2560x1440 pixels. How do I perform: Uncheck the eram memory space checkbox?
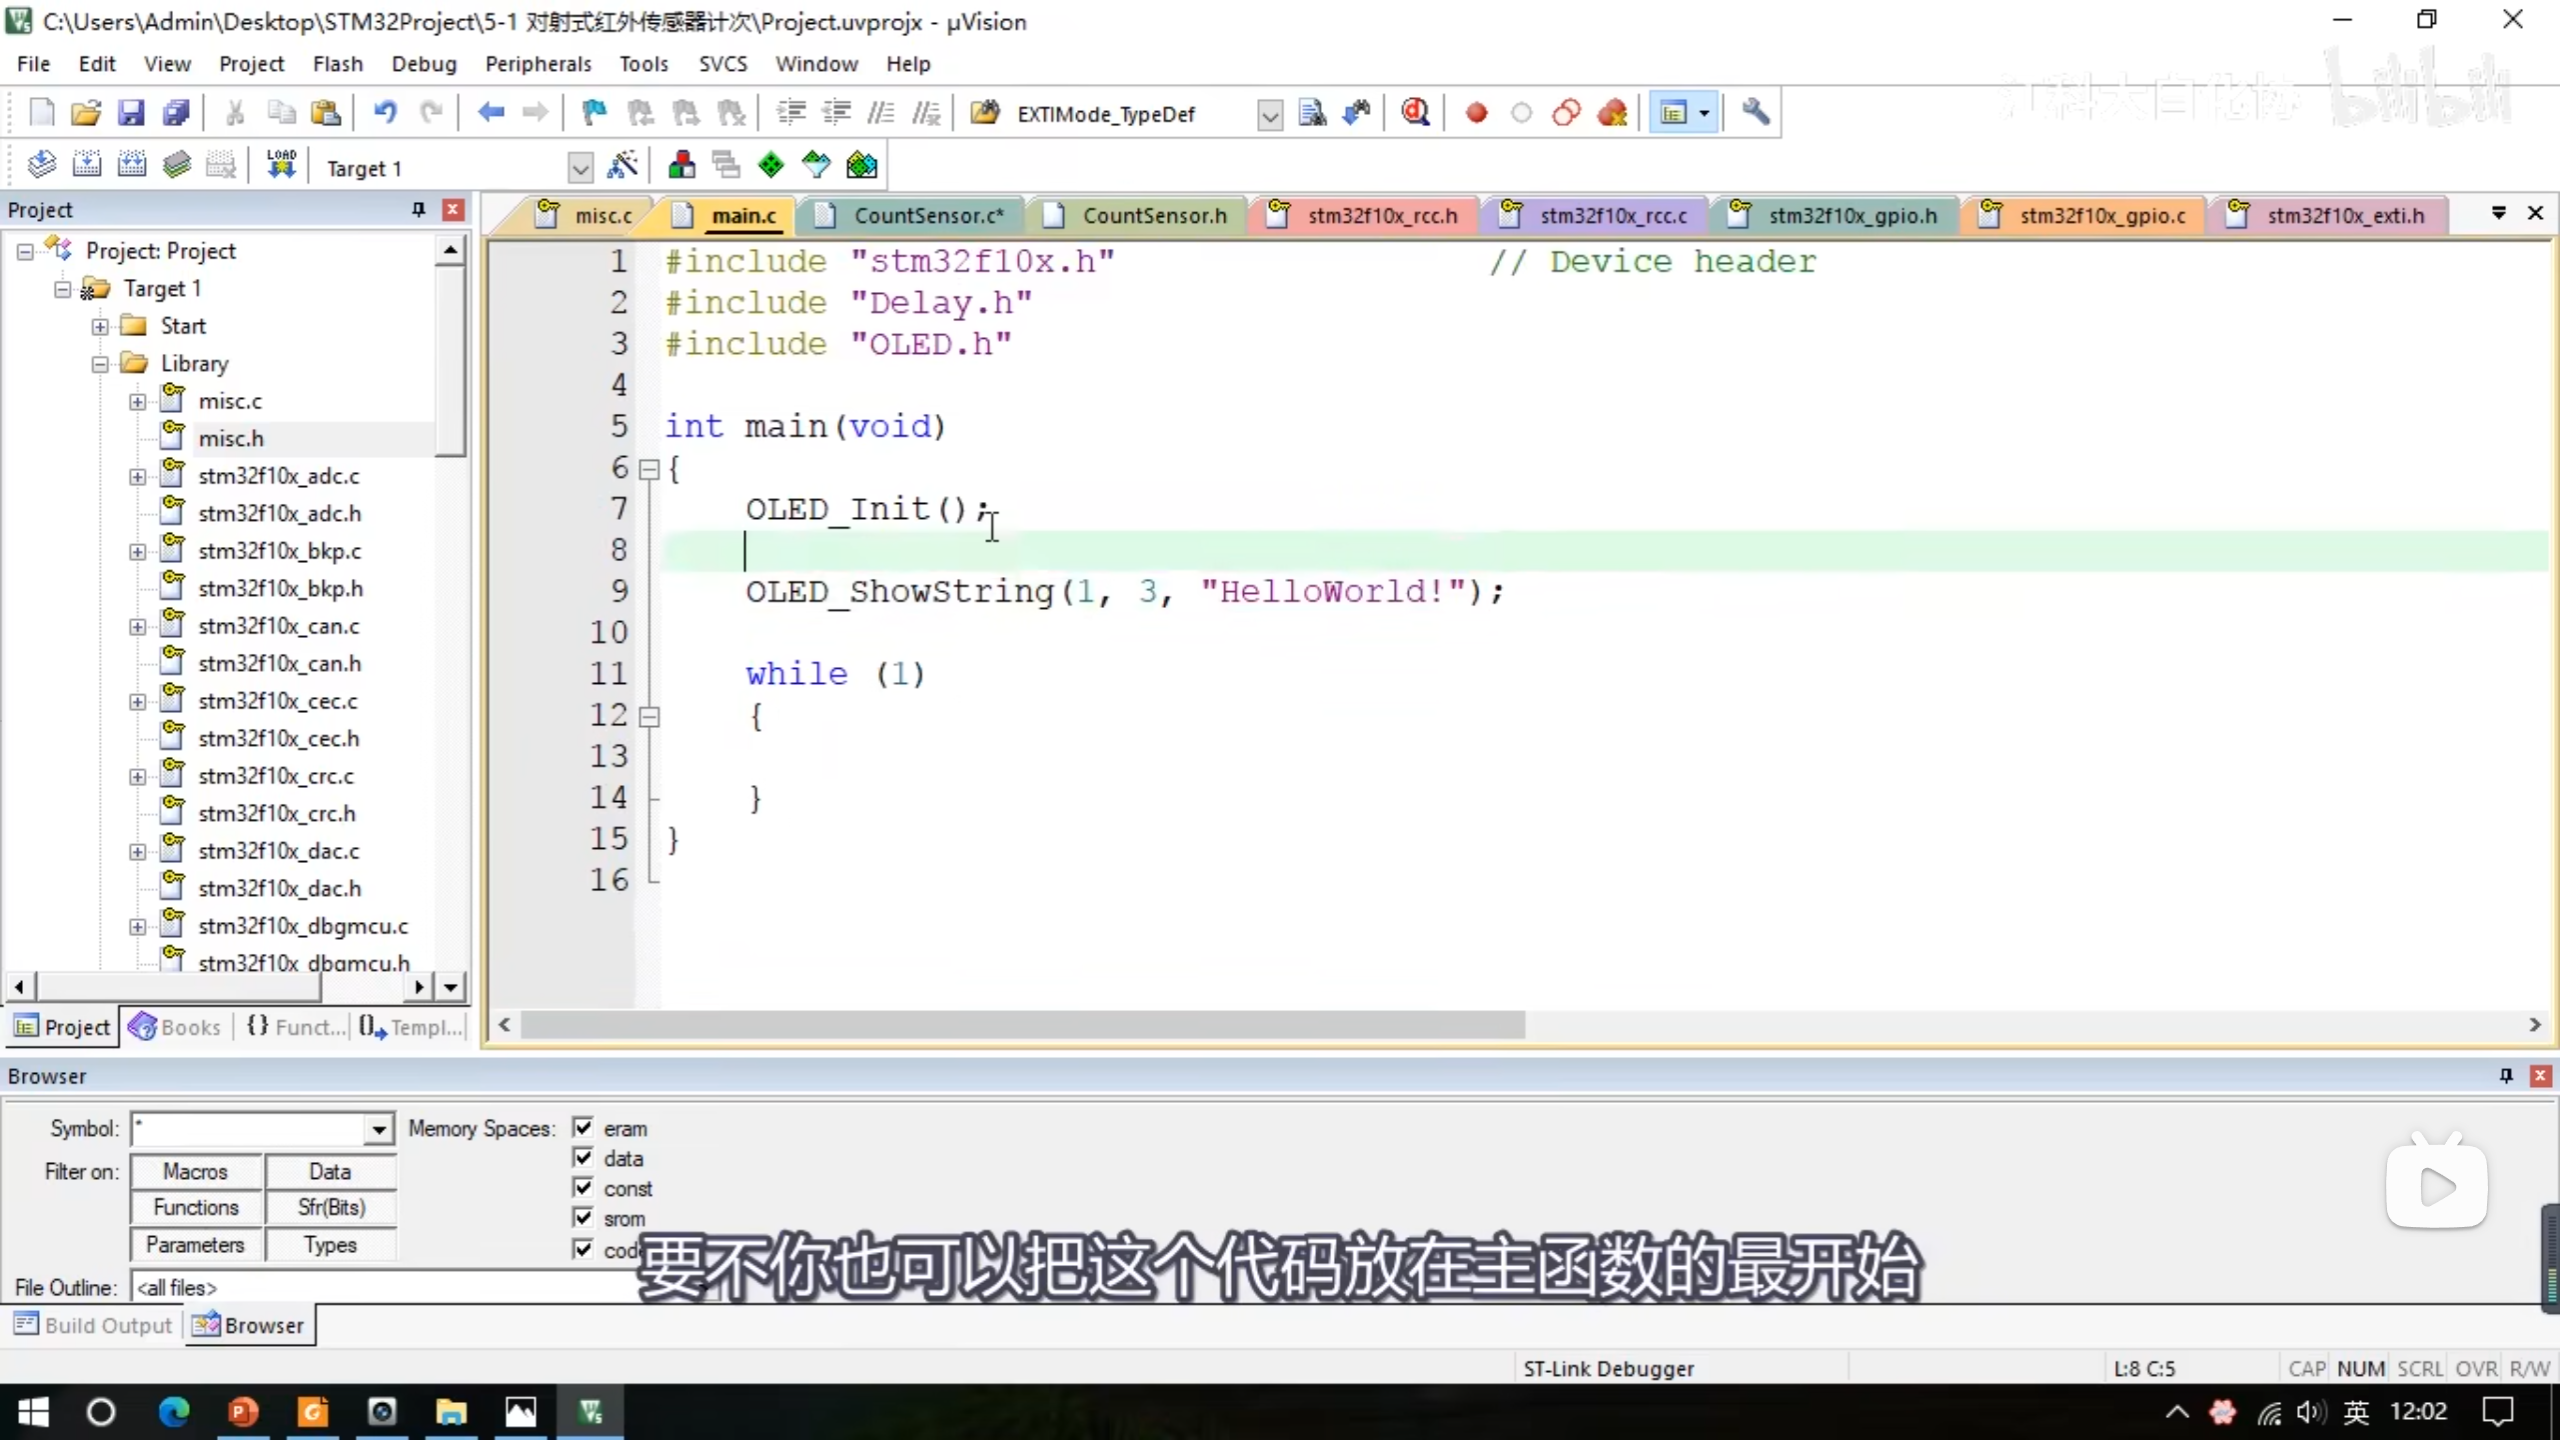pos(583,1127)
